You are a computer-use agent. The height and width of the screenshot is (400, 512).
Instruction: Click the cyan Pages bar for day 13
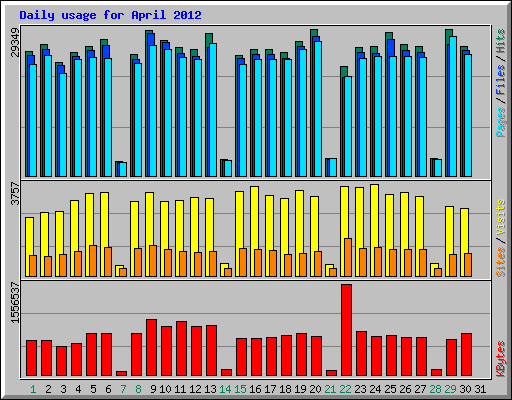(213, 110)
